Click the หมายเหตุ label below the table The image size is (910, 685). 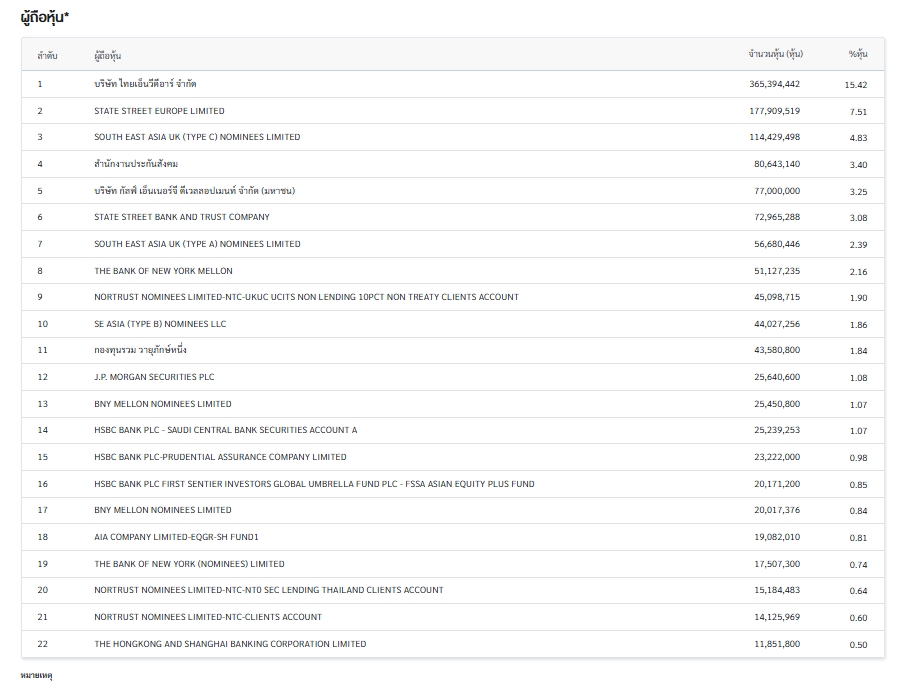pos(36,676)
